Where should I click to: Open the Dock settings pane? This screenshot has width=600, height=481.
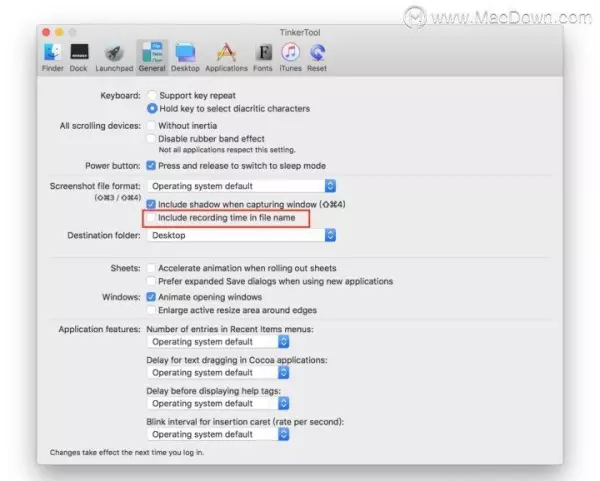79,57
